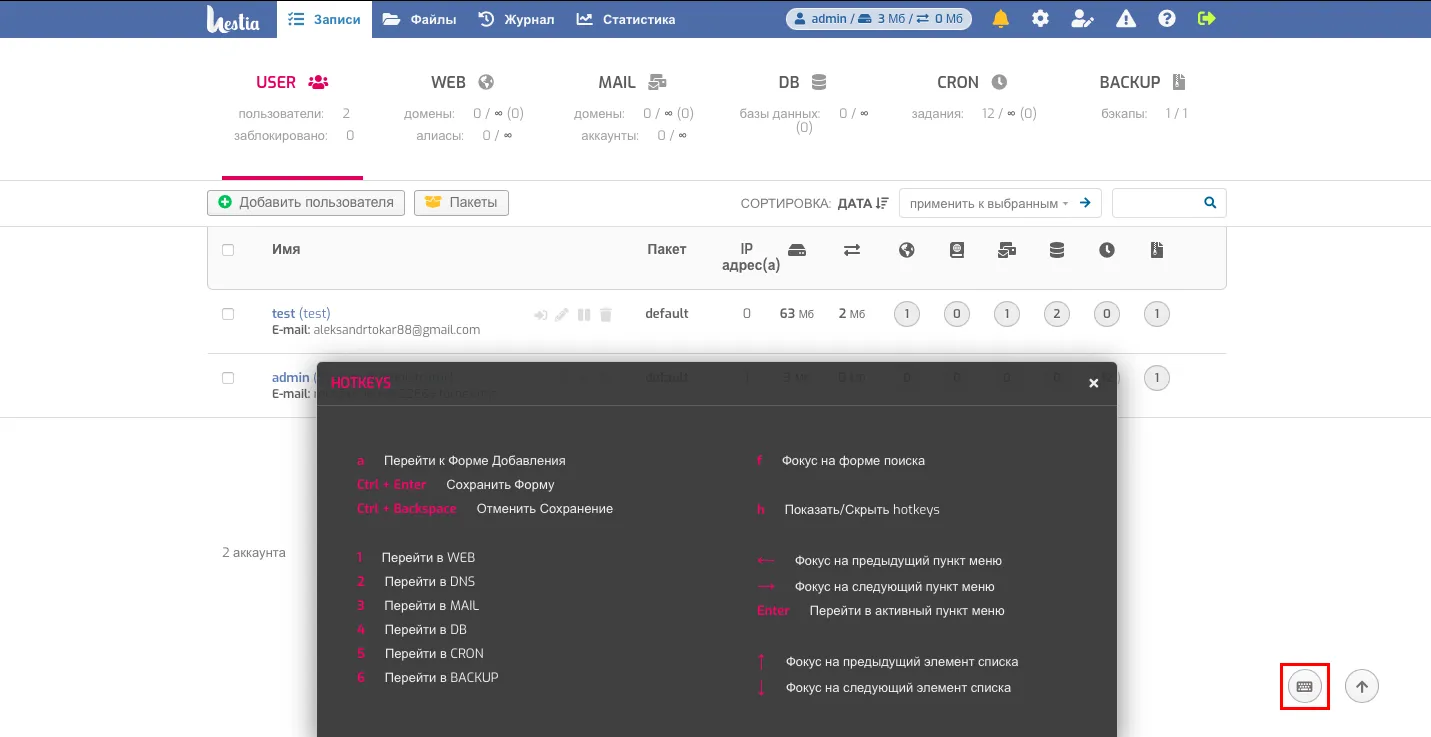Select the admin user checkbox

228,378
